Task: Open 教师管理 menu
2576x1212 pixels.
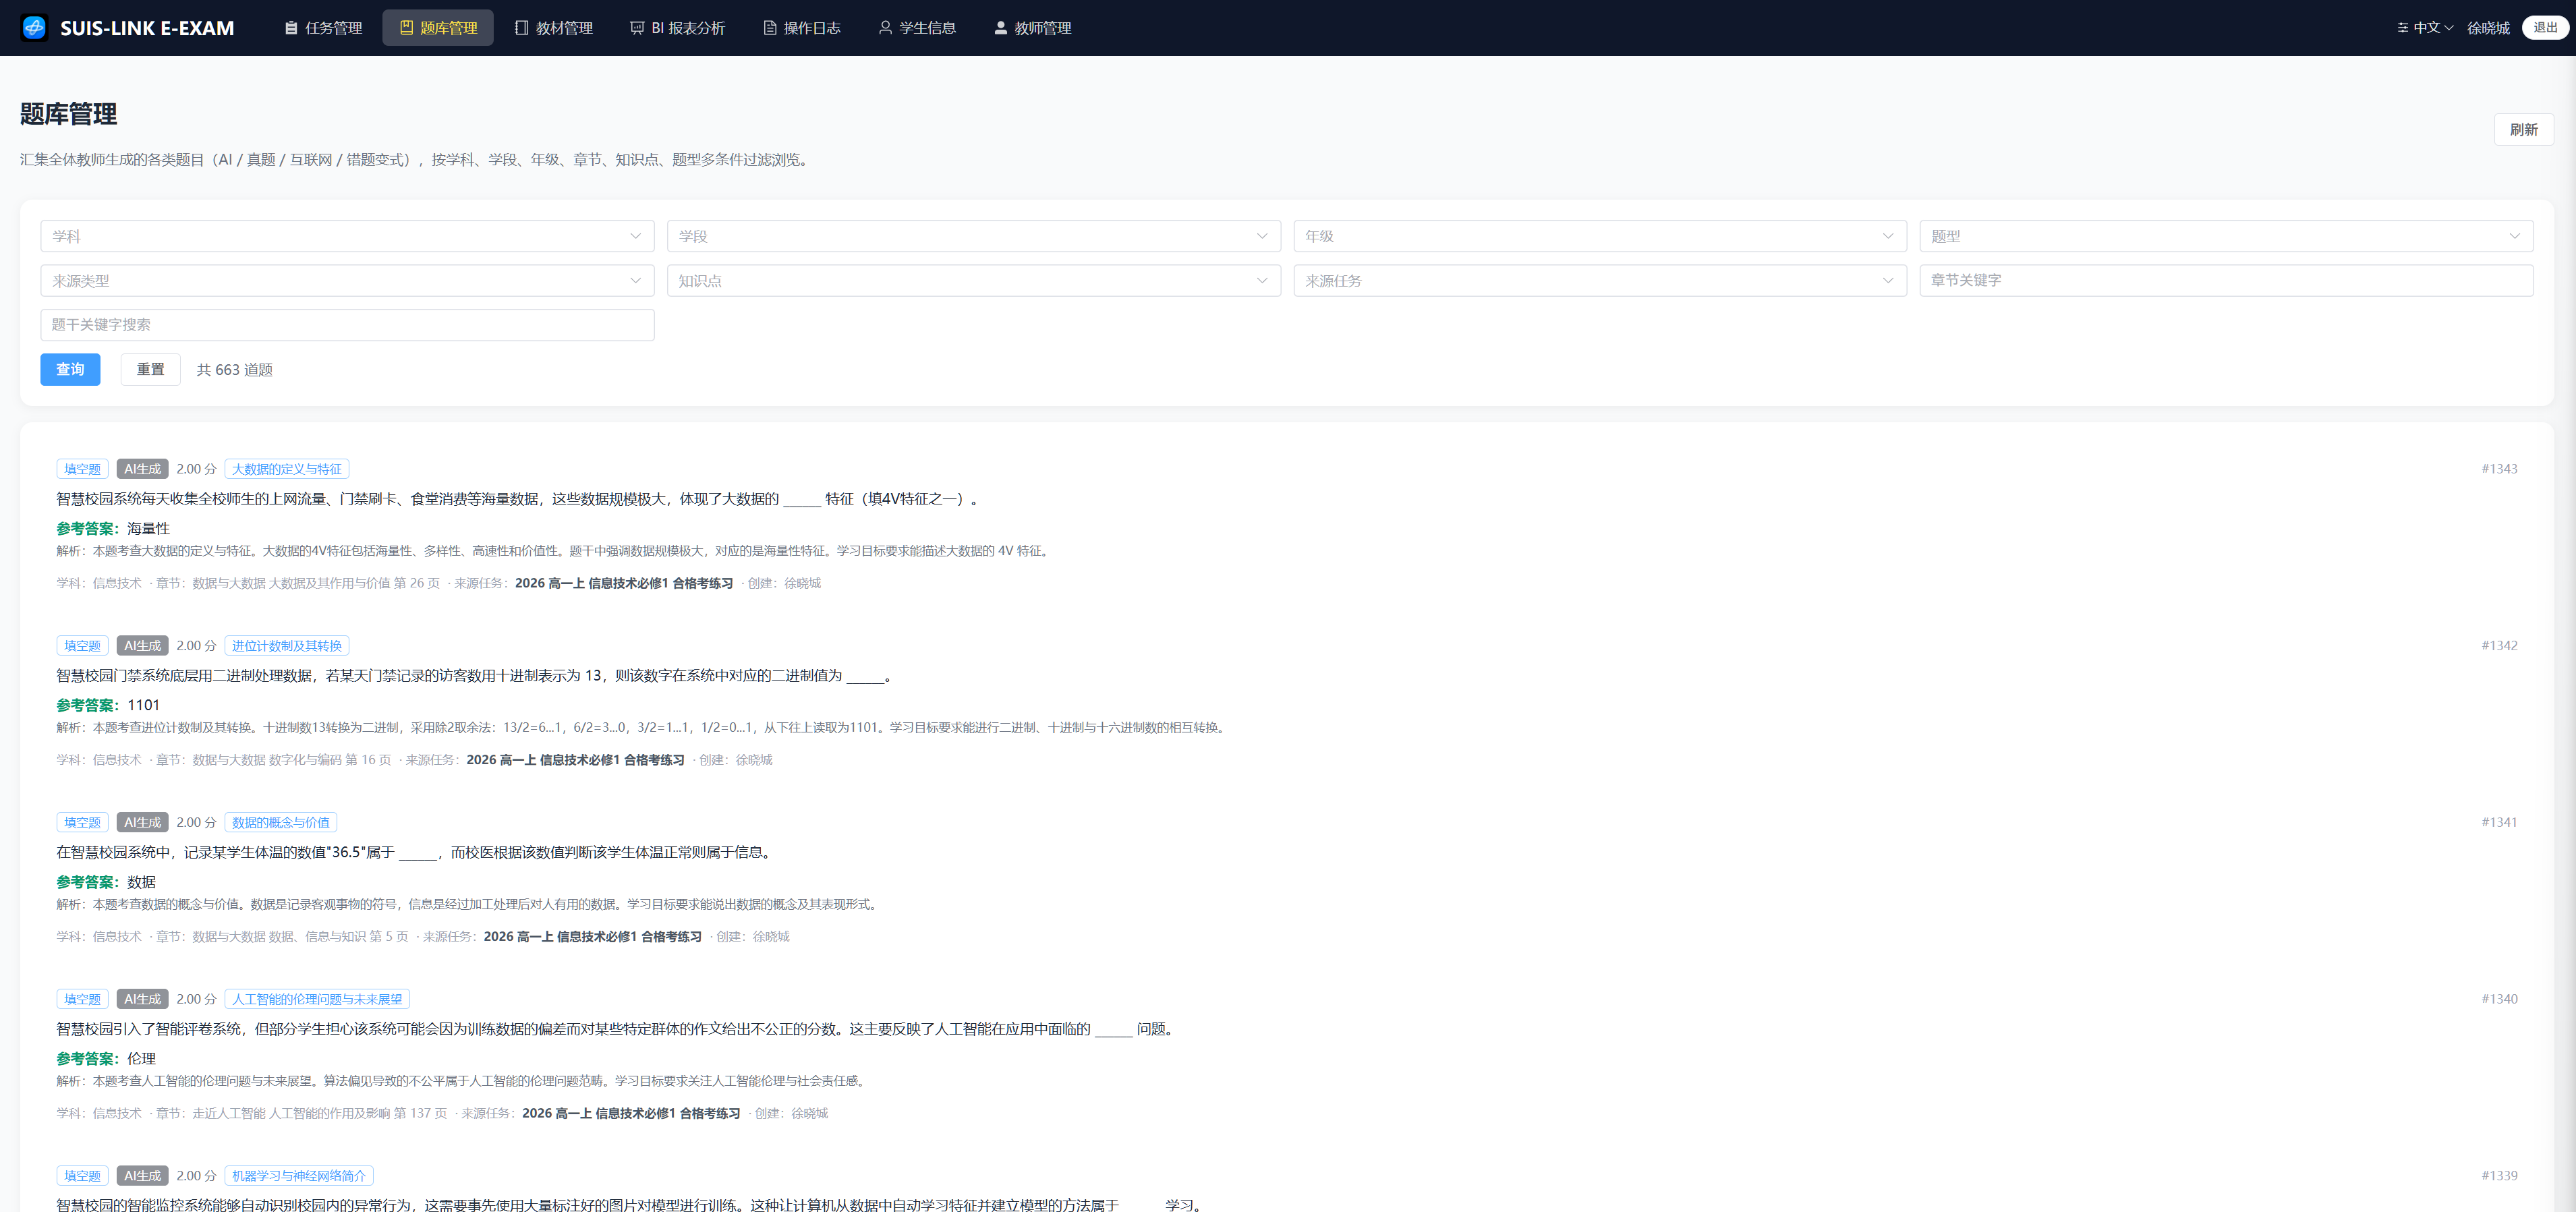Action: pyautogui.click(x=1032, y=28)
